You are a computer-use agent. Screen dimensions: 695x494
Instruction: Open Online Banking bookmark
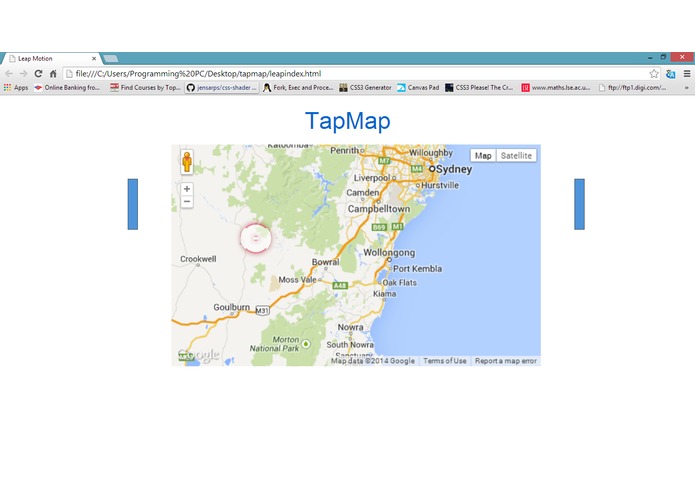(67, 88)
